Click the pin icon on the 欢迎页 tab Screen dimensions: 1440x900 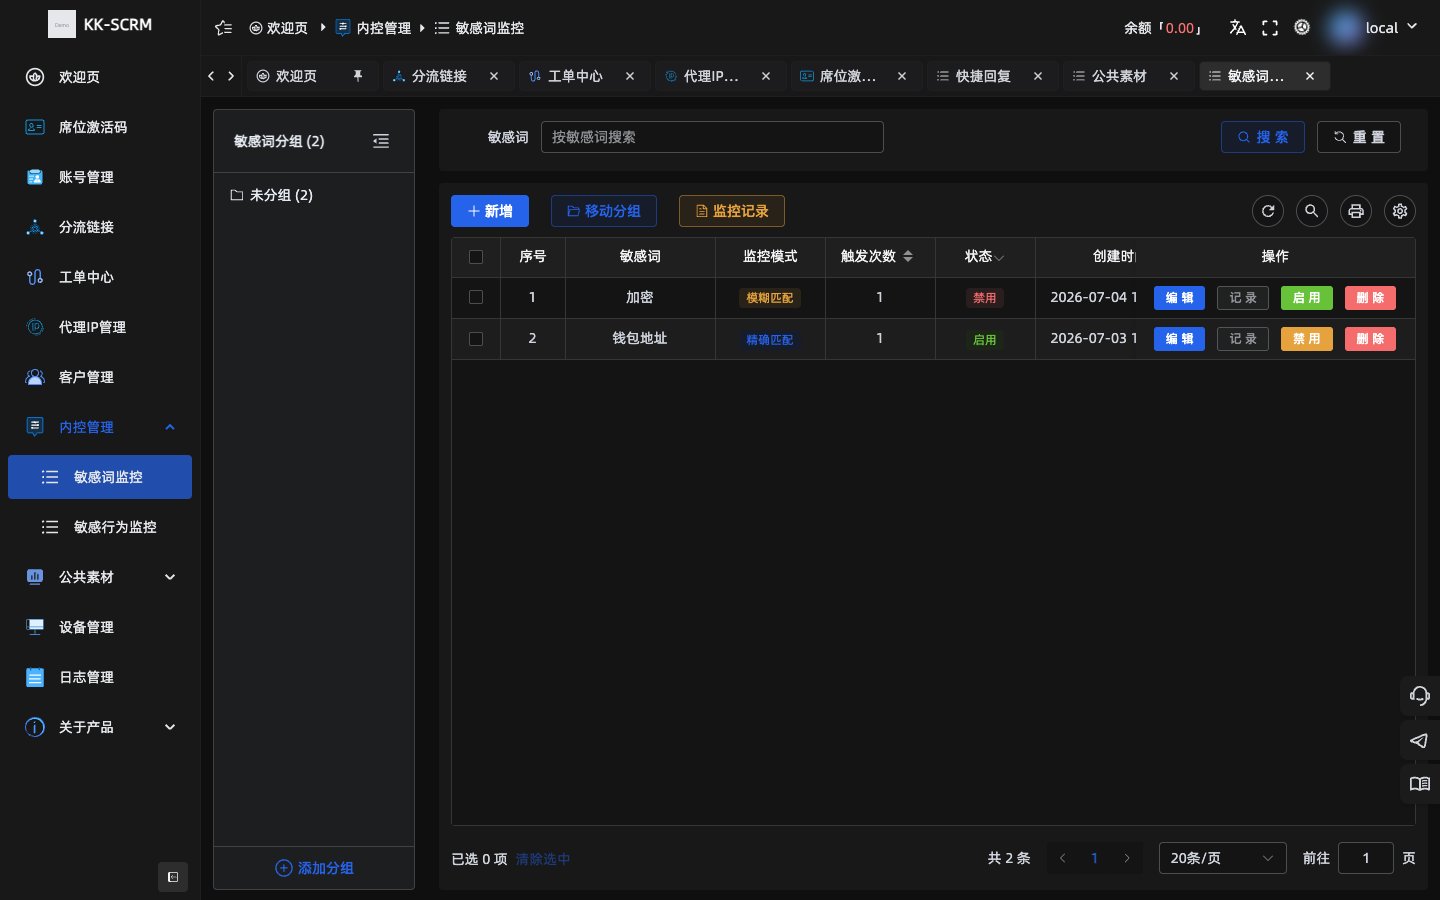click(358, 76)
